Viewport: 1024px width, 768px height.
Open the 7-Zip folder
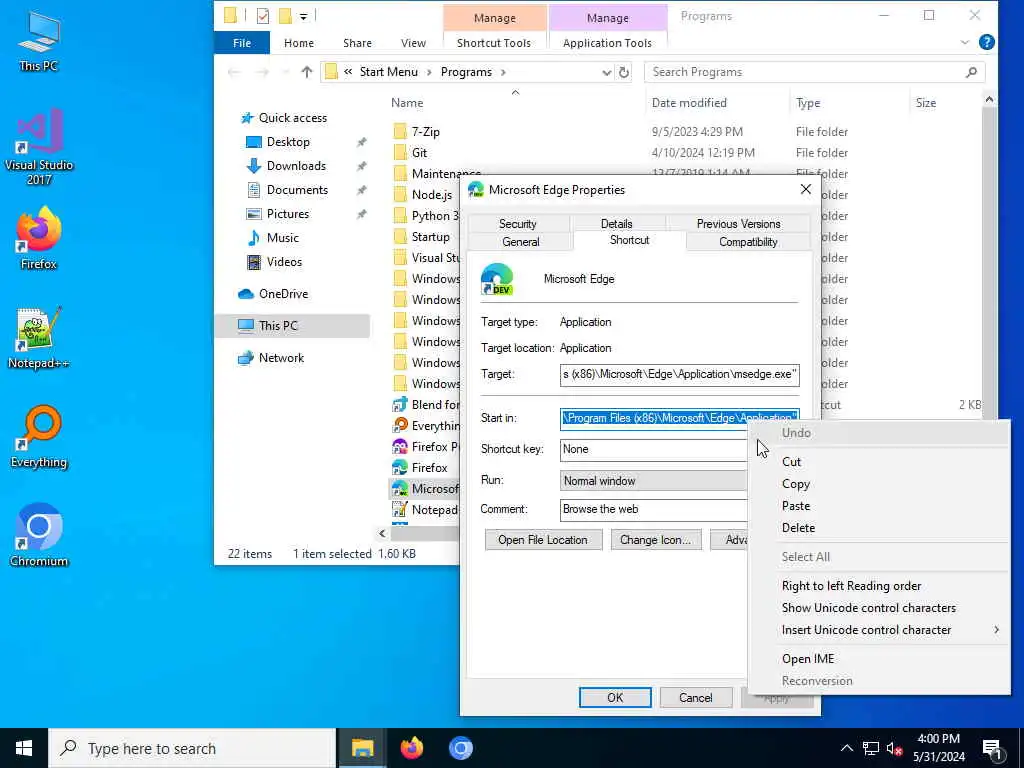425,131
